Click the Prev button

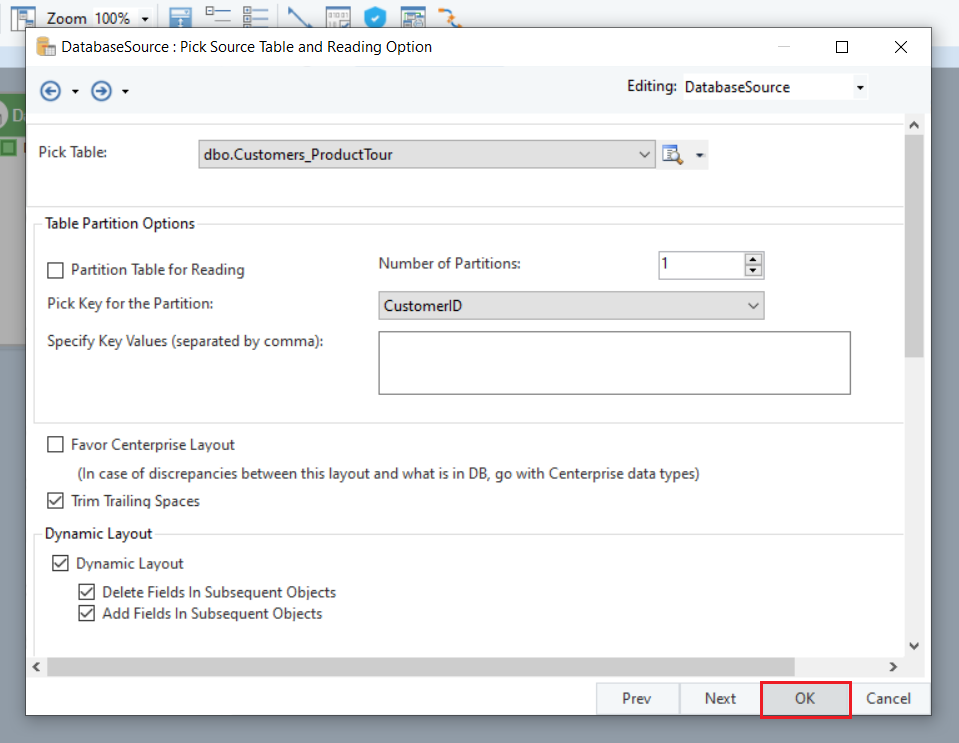pyautogui.click(x=637, y=698)
